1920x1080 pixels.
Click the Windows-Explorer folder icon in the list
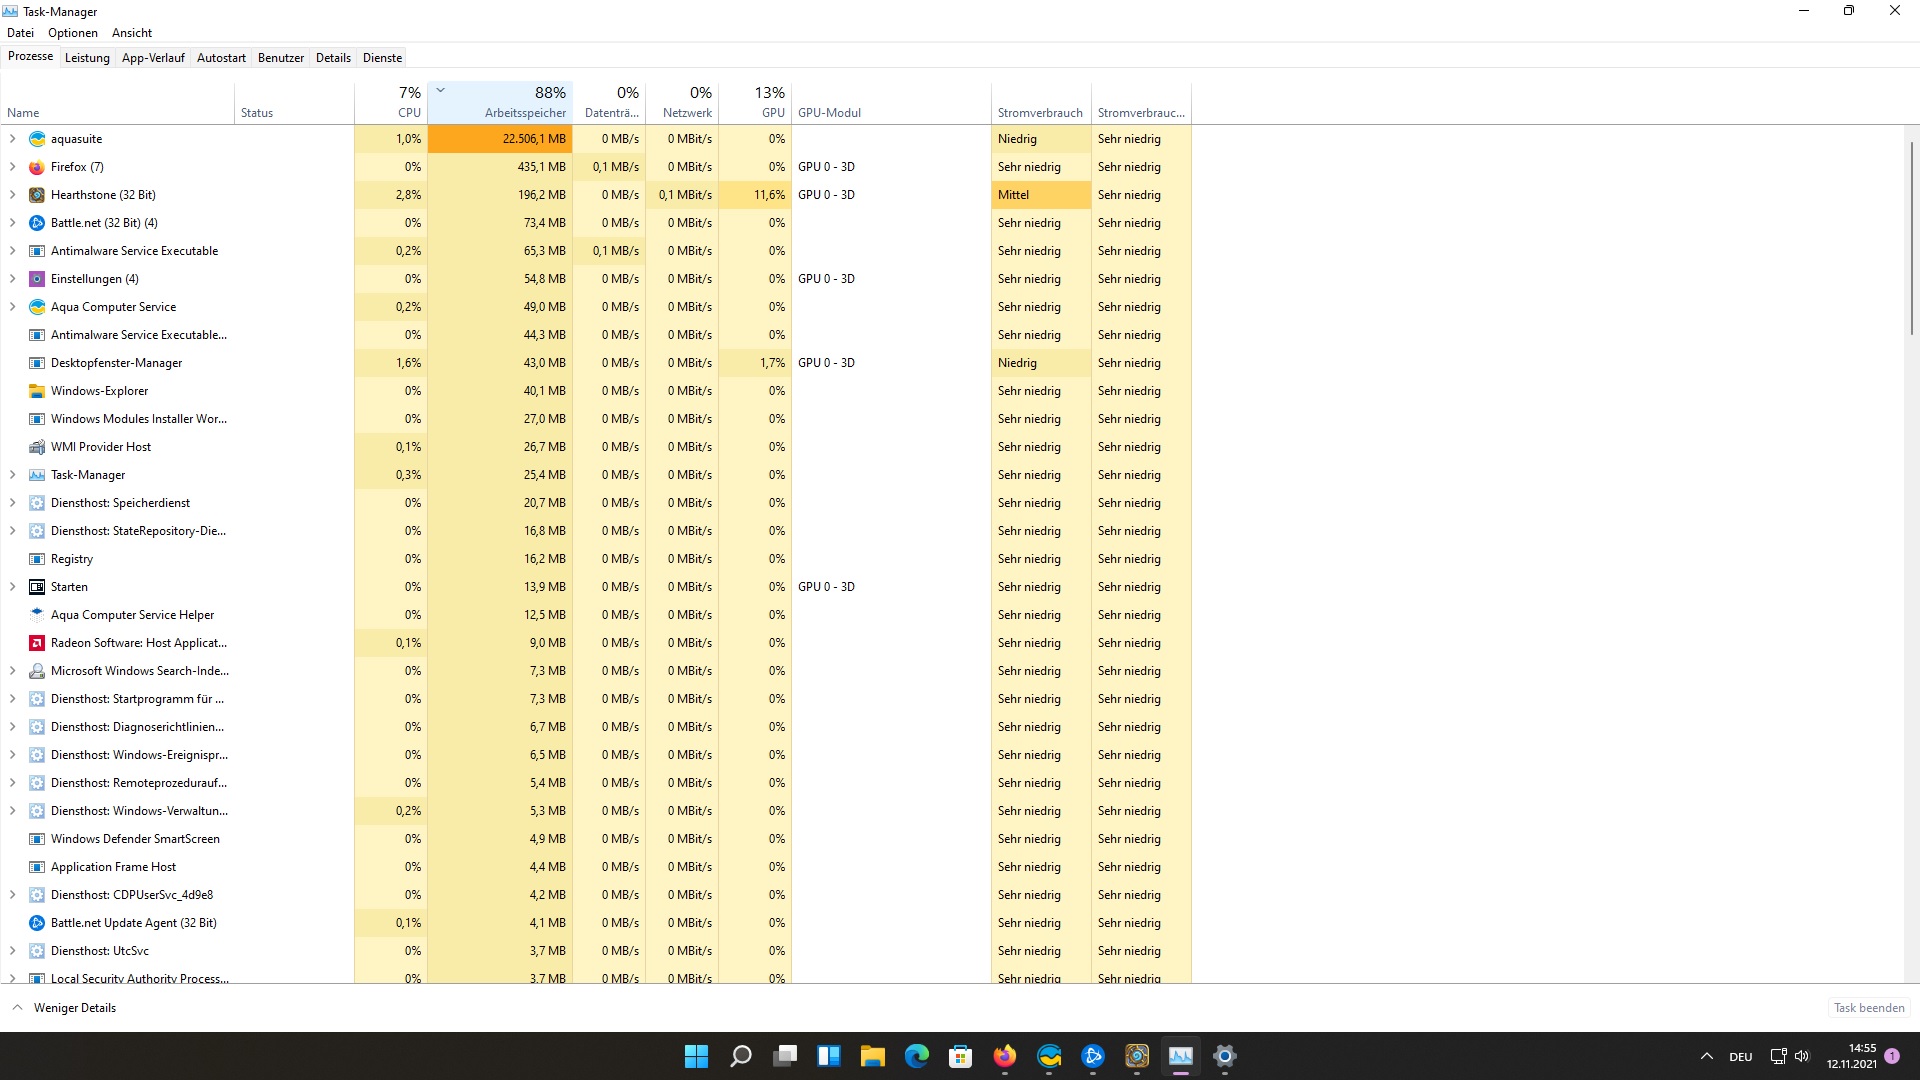pyautogui.click(x=37, y=391)
